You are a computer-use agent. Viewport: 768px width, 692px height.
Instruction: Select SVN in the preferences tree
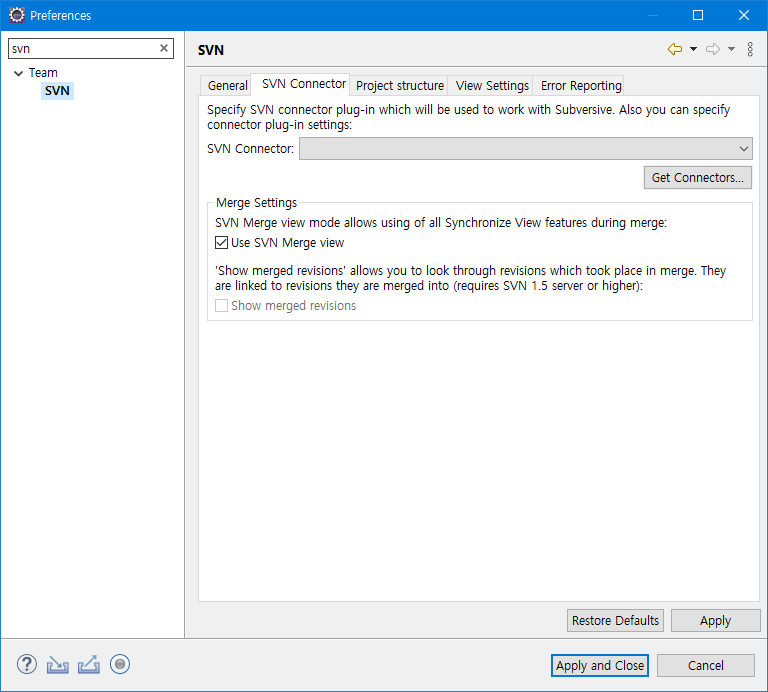tap(57, 91)
